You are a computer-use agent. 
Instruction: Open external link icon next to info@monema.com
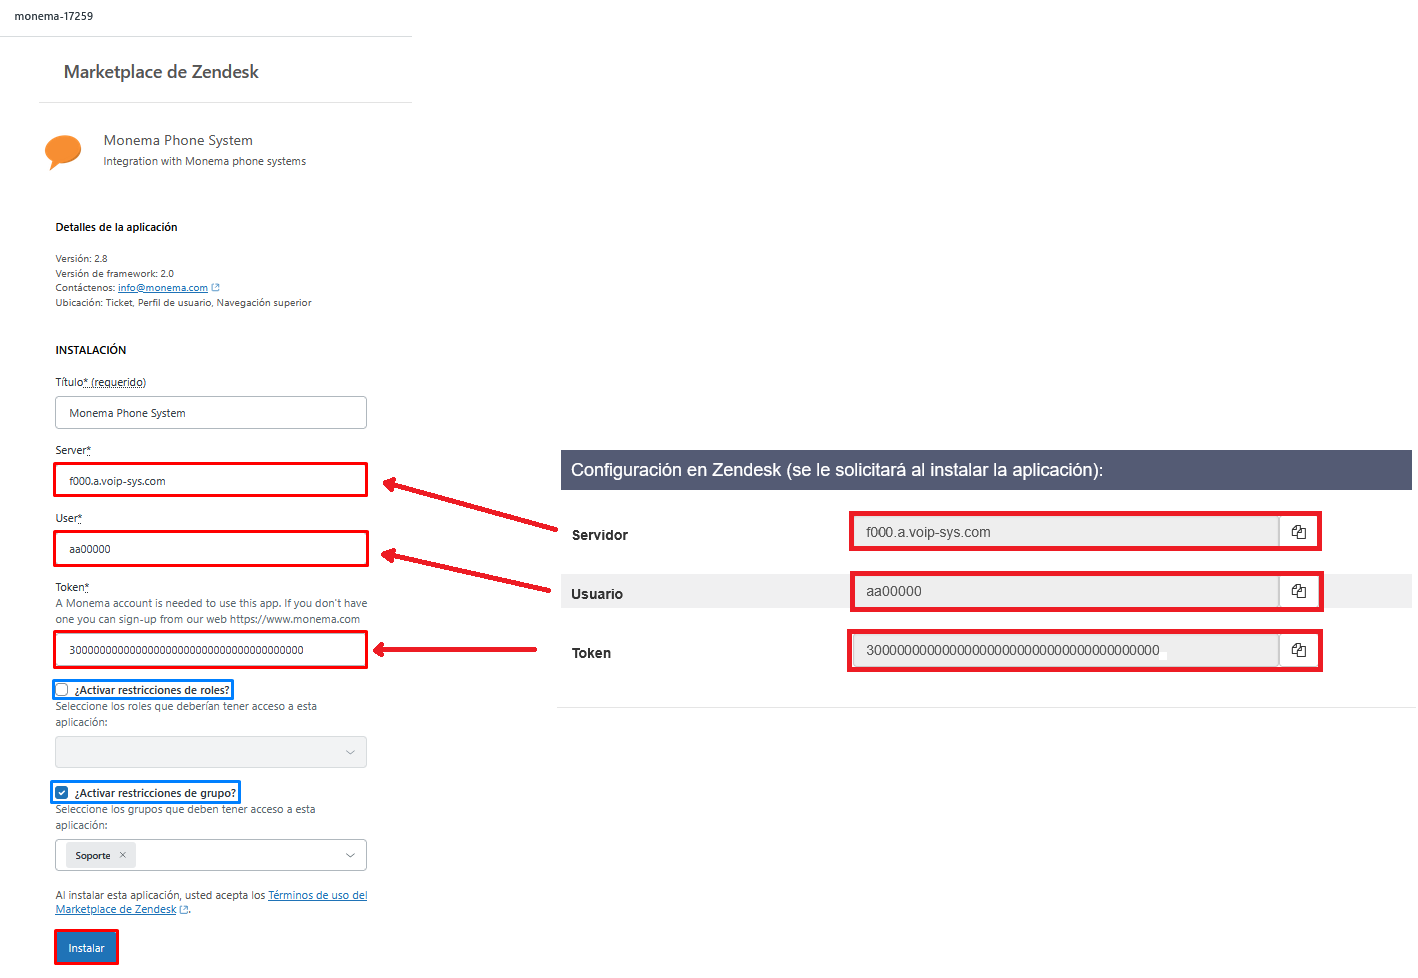(x=215, y=288)
